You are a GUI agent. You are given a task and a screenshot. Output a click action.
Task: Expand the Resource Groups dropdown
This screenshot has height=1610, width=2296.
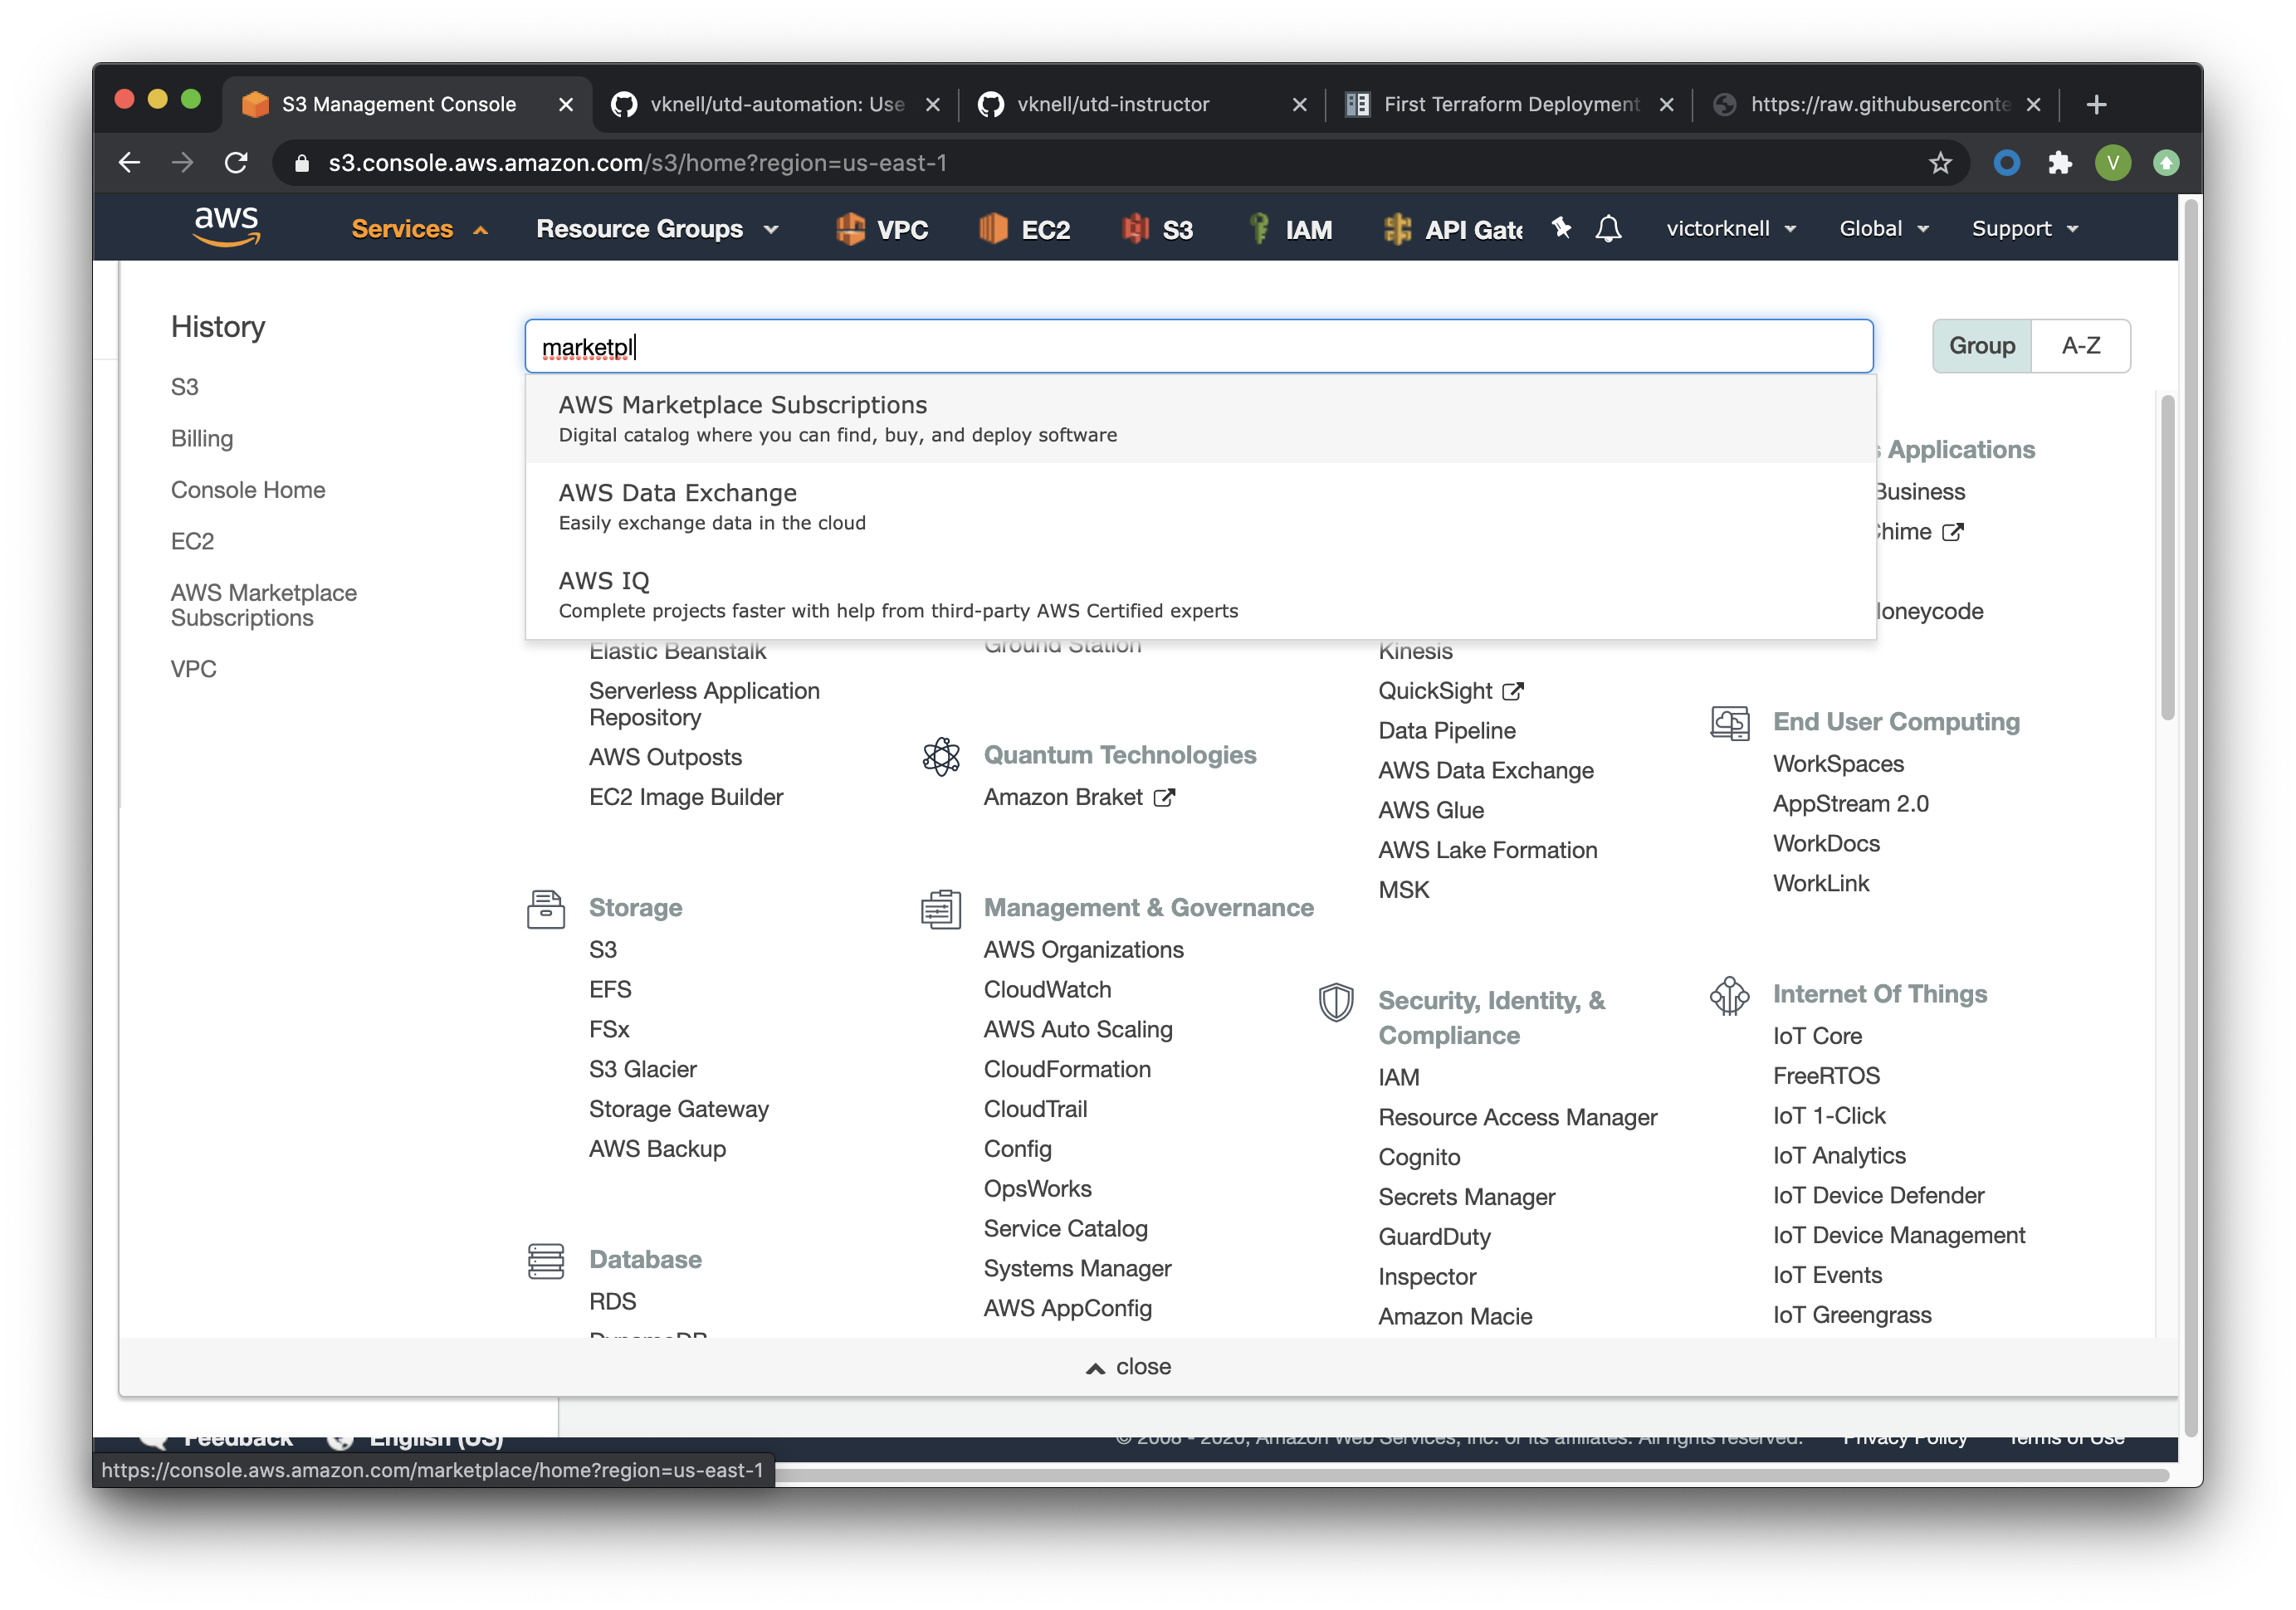tap(657, 229)
